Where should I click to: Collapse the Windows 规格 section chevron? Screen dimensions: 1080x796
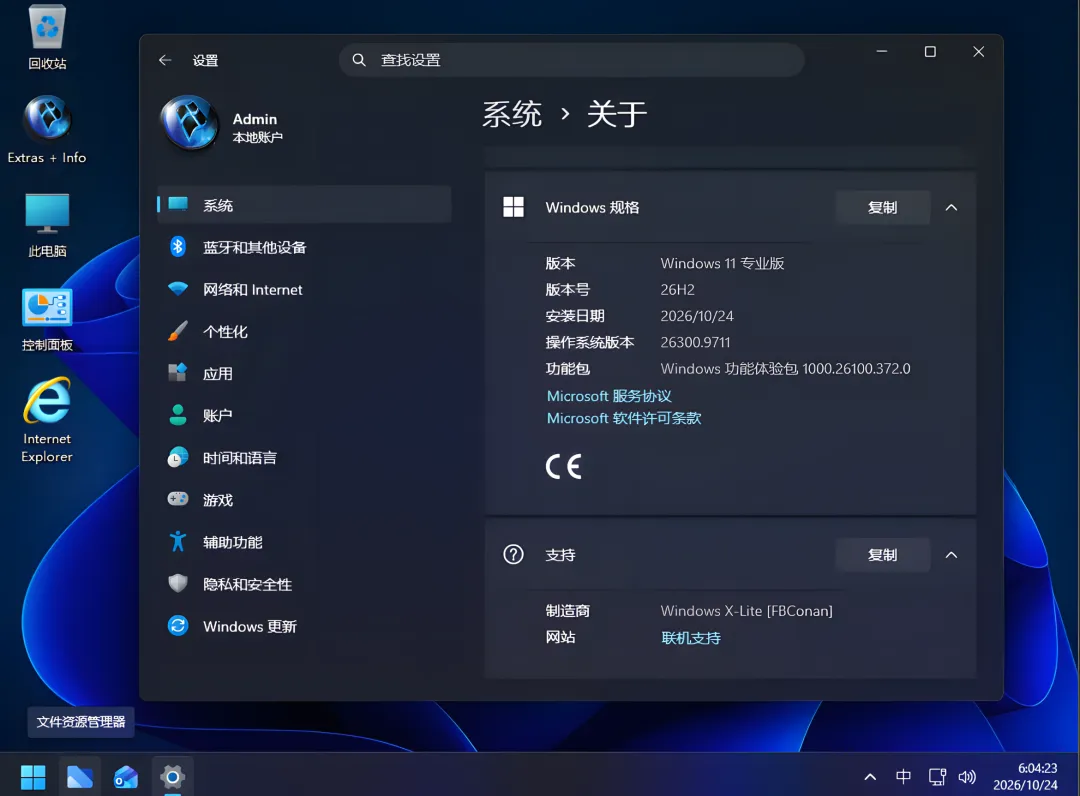pyautogui.click(x=951, y=207)
